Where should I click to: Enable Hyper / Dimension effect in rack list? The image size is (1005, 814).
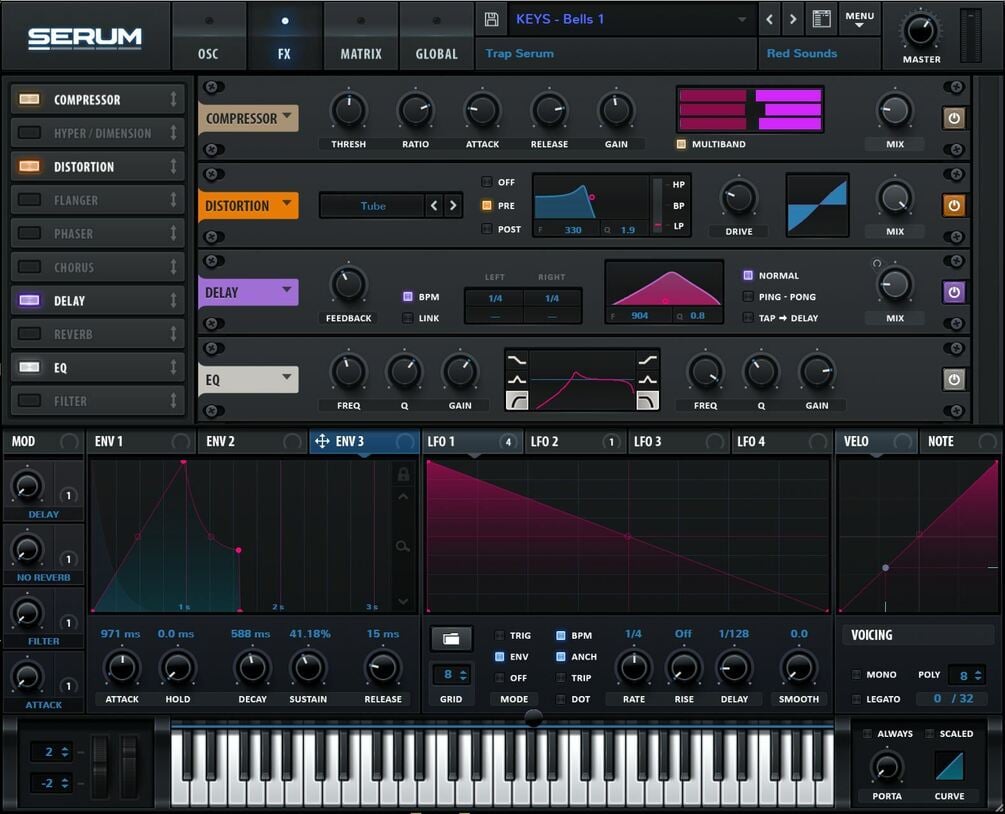click(29, 133)
